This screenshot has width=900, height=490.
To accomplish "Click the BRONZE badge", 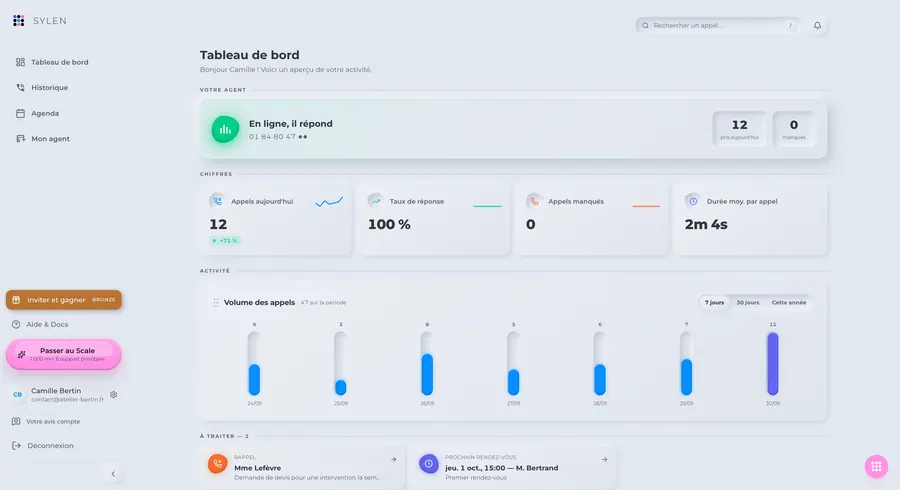I will click(104, 300).
